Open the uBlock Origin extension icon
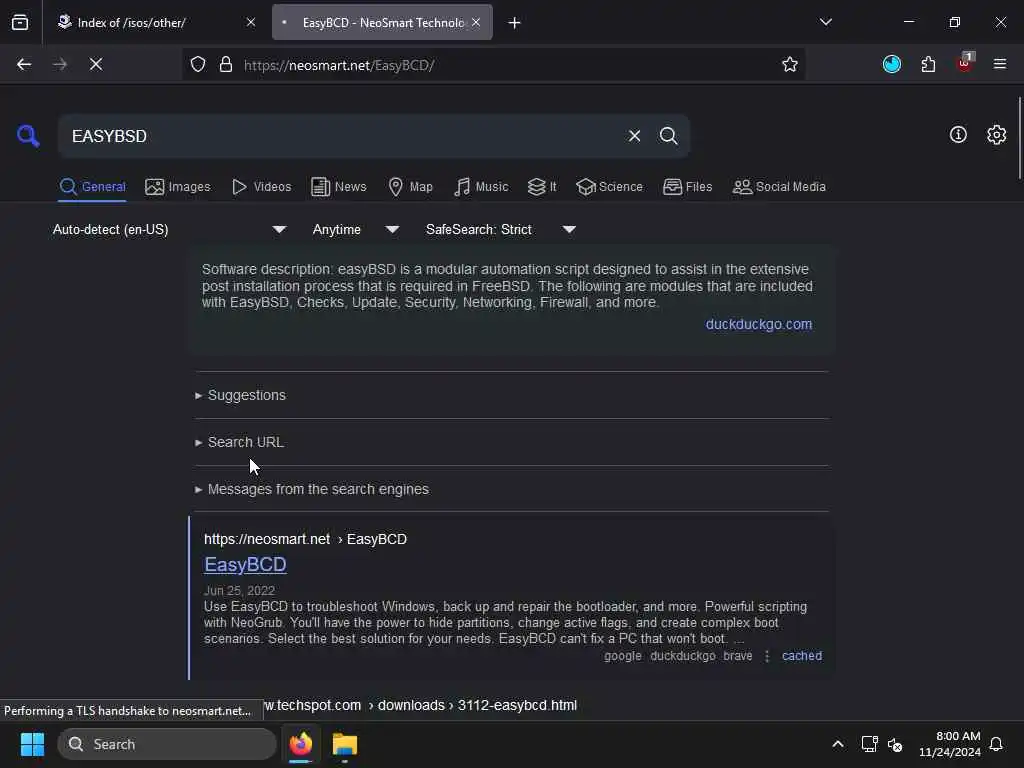Screen dimensions: 1024x768 point(965,64)
